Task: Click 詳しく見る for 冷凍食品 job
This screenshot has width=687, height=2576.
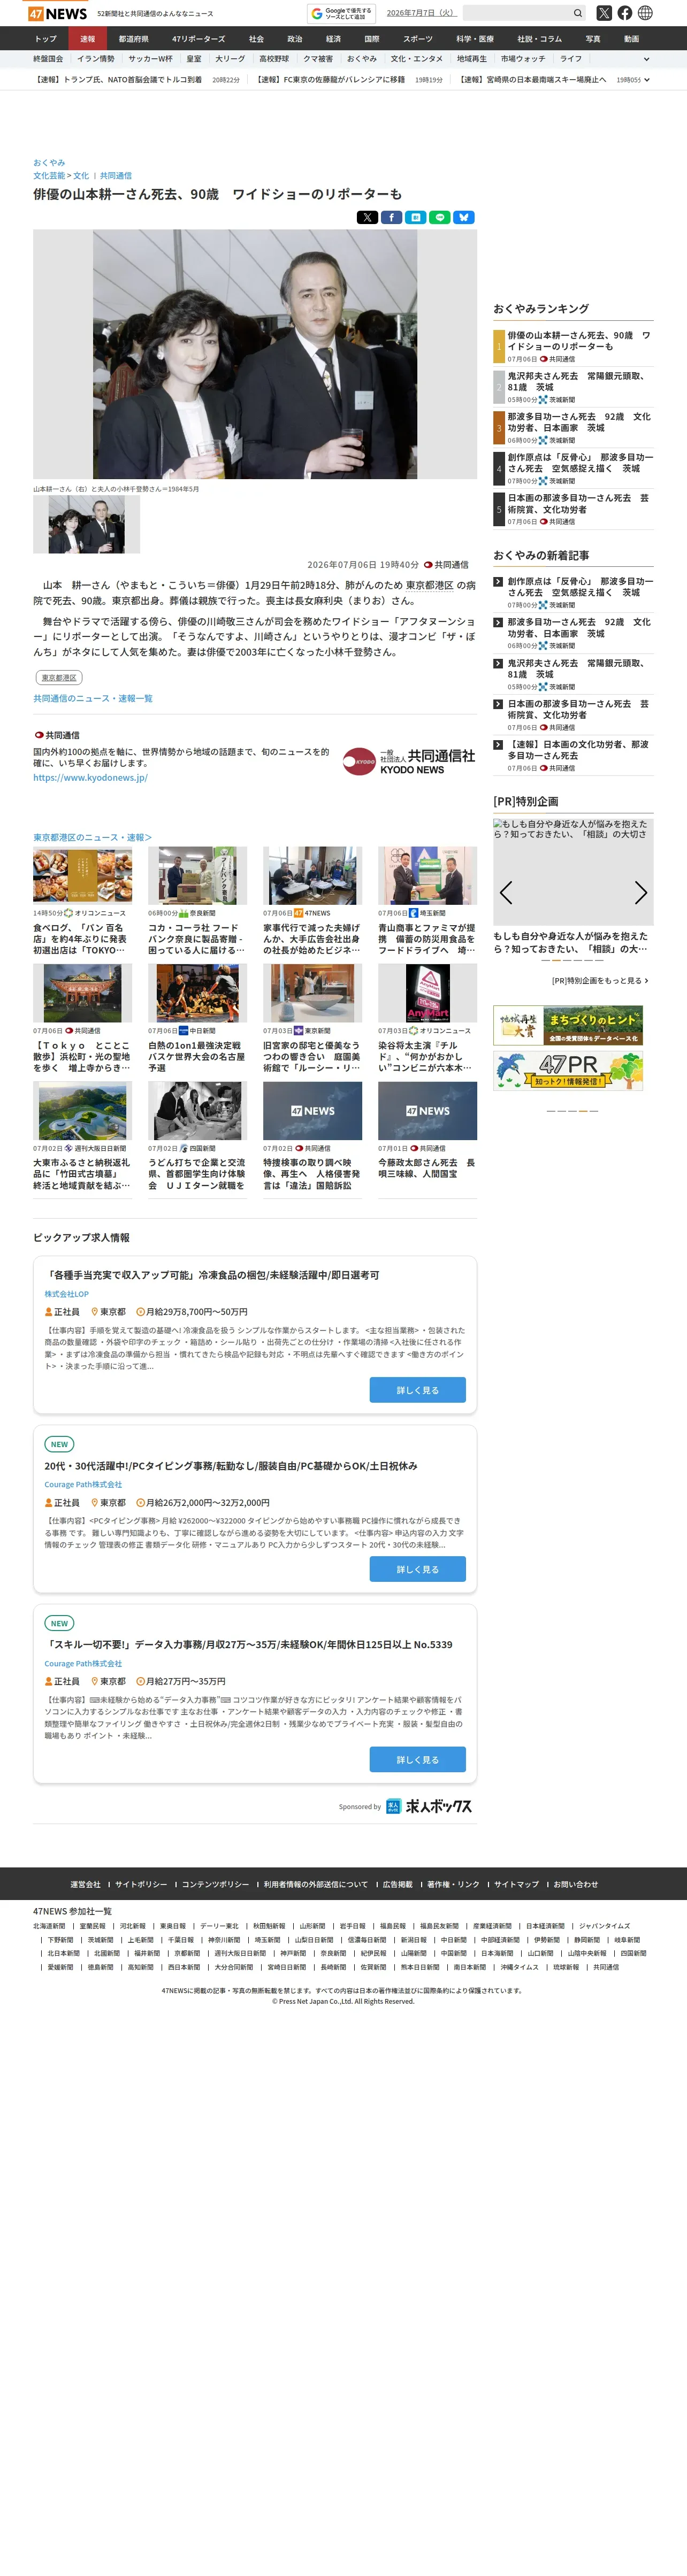Action: pyautogui.click(x=417, y=1390)
